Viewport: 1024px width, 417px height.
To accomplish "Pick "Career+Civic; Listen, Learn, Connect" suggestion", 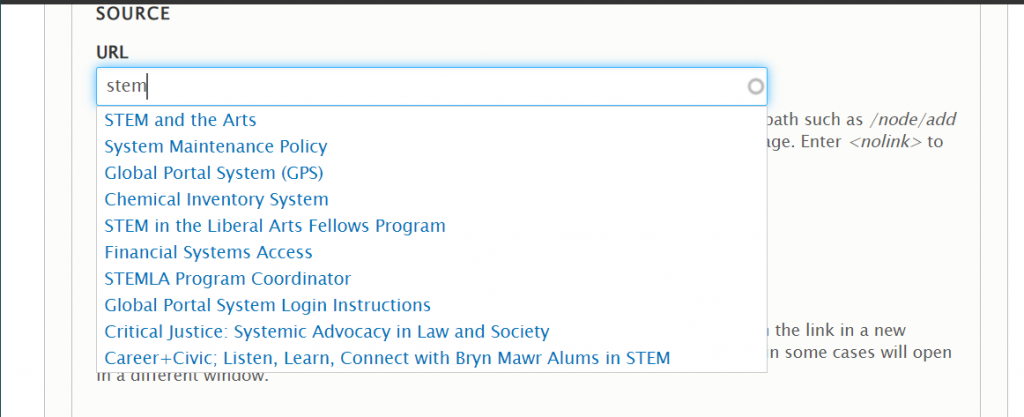I will (387, 358).
